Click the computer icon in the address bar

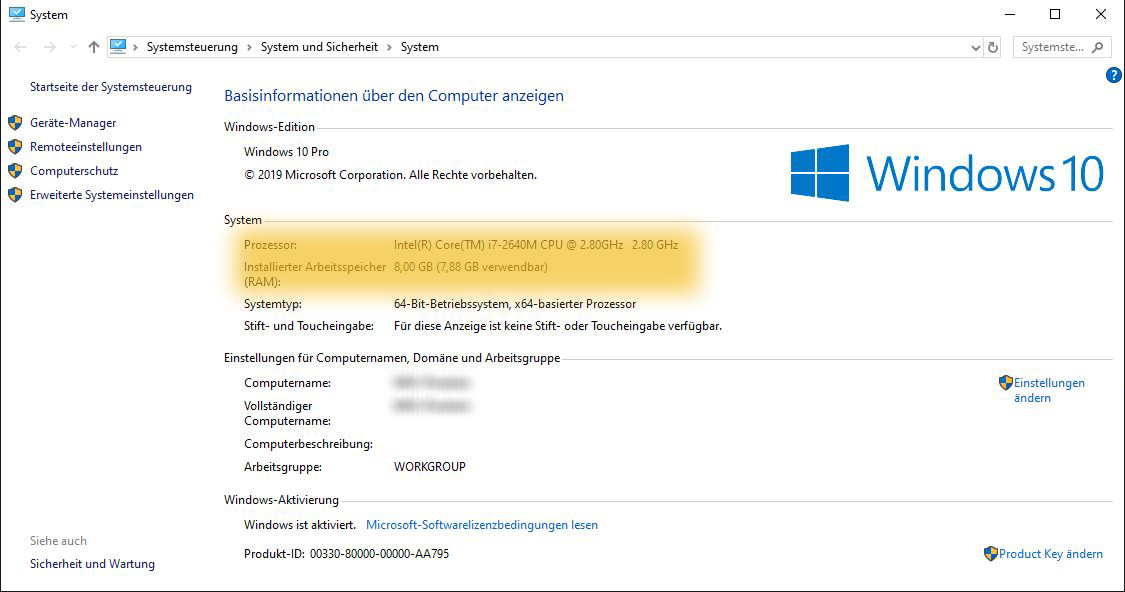click(118, 47)
